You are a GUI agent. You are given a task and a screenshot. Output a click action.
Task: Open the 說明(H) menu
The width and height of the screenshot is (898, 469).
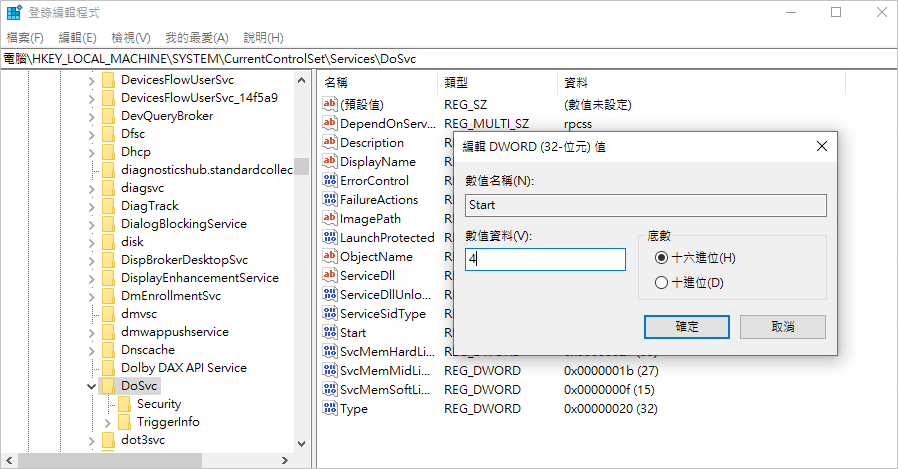[x=263, y=38]
